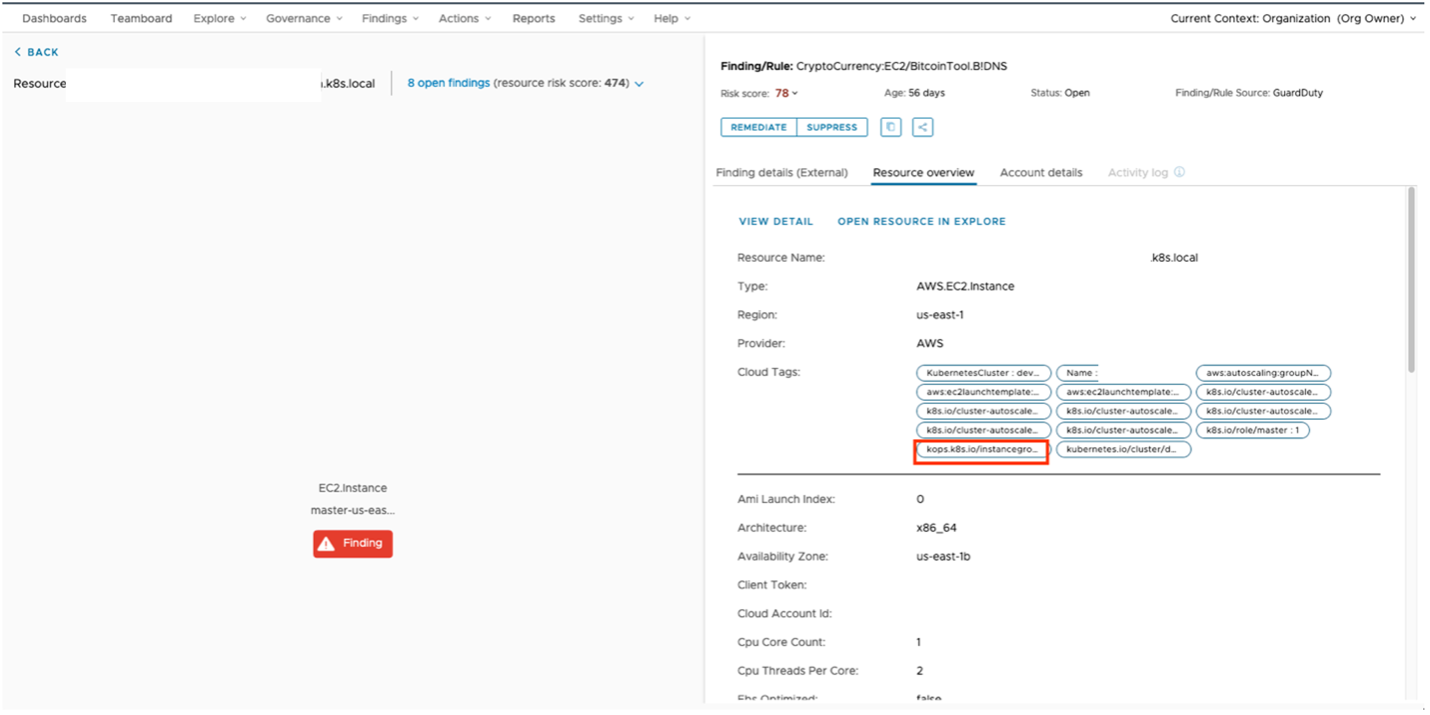Viewport: 1430px width, 715px height.
Task: Open the Governance menu
Action: click(x=304, y=18)
